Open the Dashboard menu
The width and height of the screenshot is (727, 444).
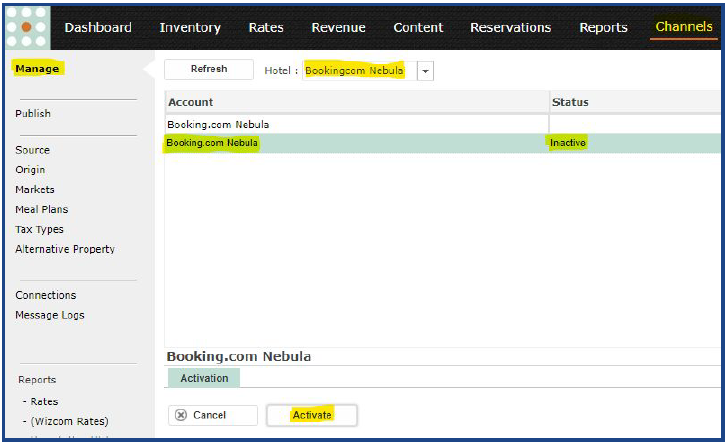98,27
